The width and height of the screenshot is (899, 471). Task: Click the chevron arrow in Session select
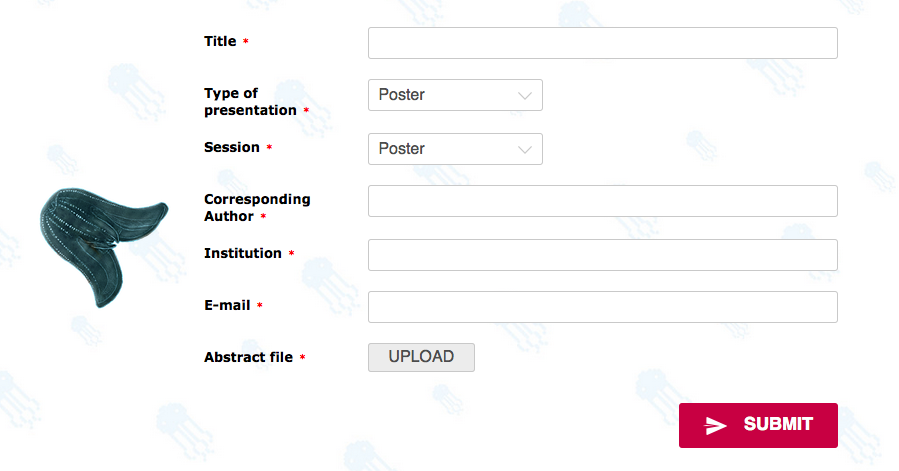(x=525, y=150)
